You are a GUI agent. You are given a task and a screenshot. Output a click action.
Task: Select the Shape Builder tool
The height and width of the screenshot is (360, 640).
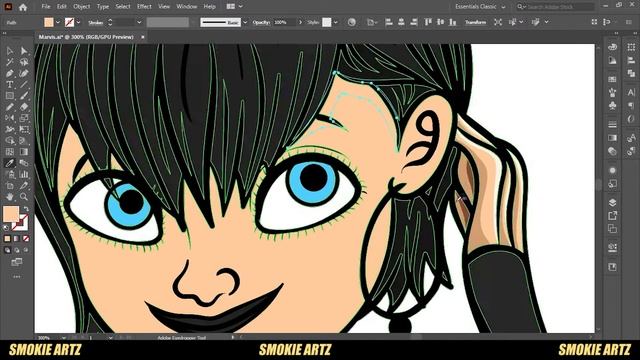10,141
